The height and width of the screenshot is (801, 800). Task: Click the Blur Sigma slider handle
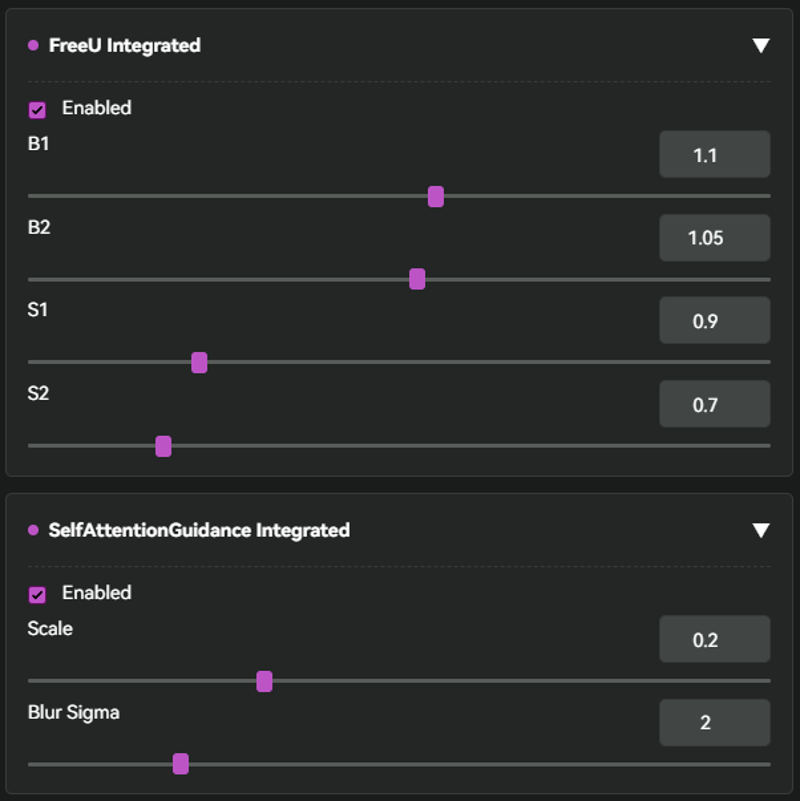tap(181, 764)
